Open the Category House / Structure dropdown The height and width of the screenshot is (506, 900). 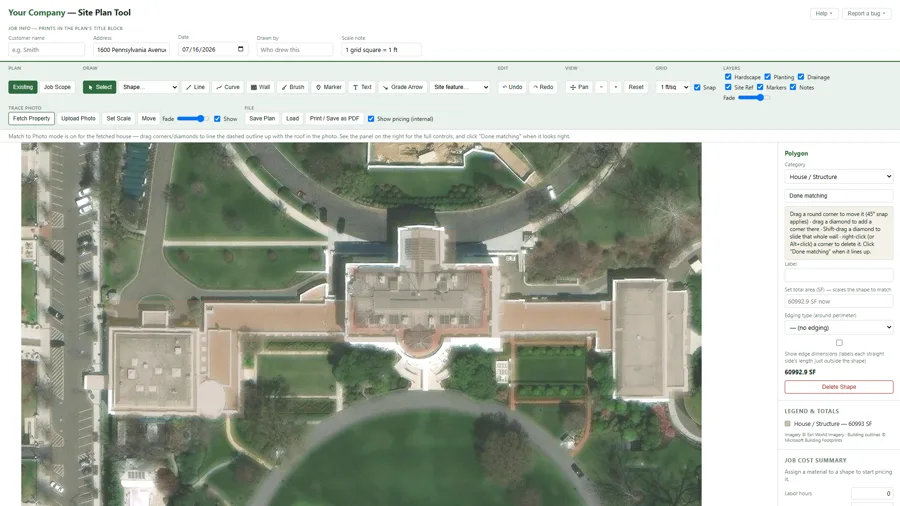pos(839,177)
